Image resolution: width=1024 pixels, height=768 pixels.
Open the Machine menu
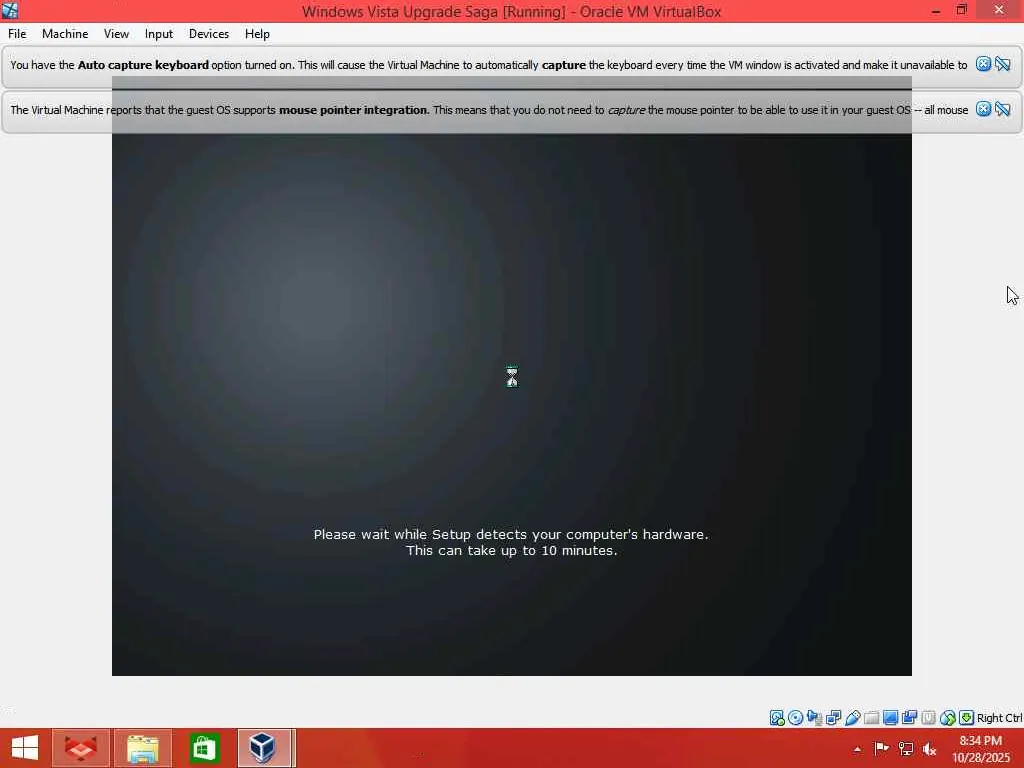65,34
